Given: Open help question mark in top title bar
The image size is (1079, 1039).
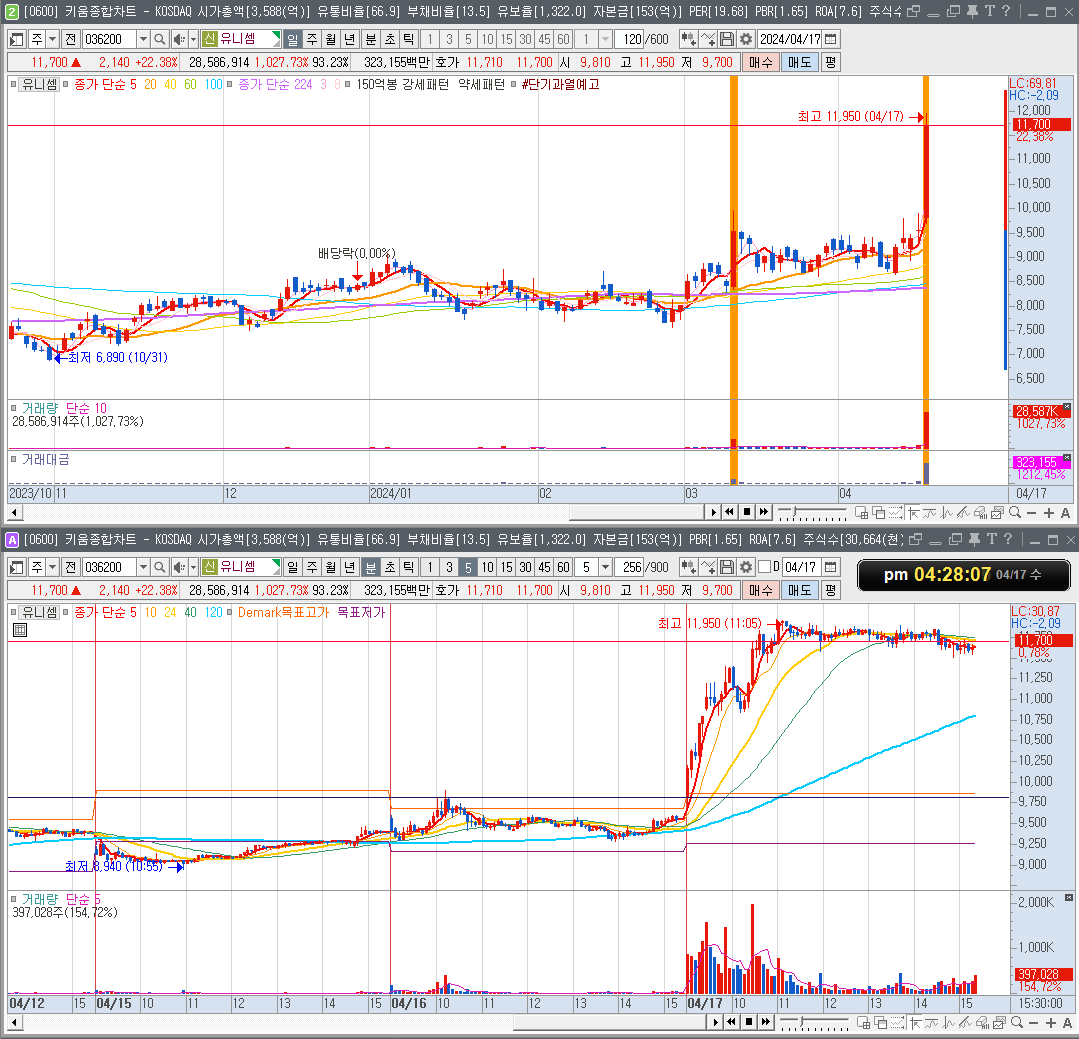Looking at the screenshot, I should pyautogui.click(x=1005, y=11).
